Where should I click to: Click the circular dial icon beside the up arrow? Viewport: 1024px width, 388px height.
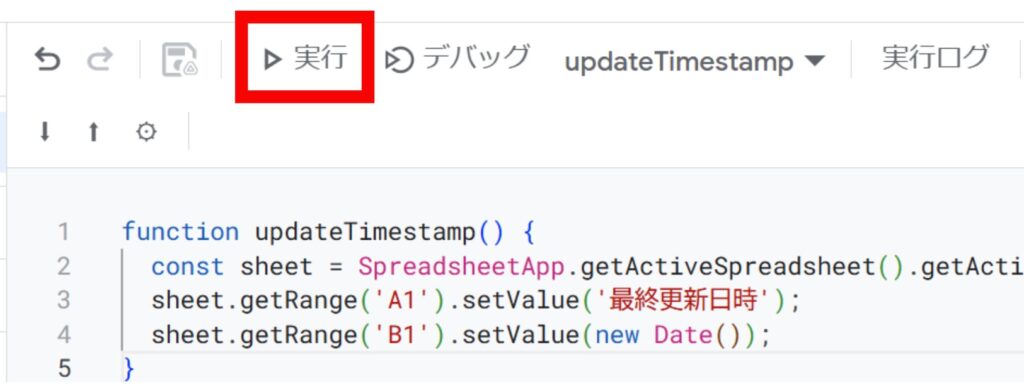point(146,133)
